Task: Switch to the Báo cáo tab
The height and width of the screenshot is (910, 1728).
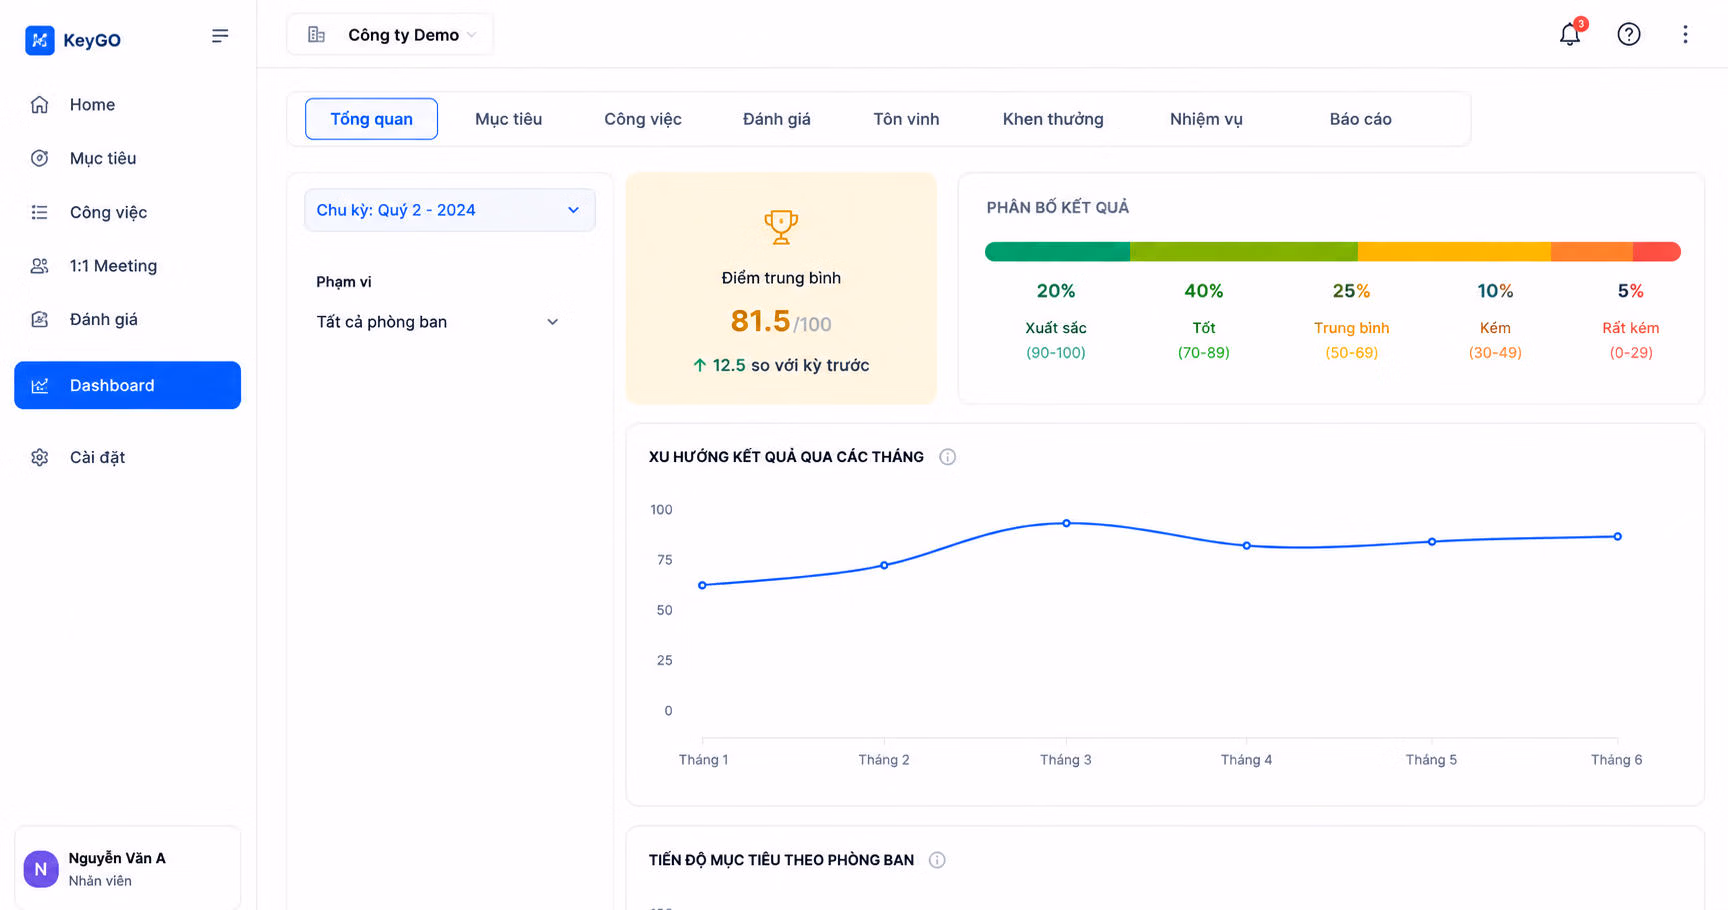Action: pos(1360,119)
